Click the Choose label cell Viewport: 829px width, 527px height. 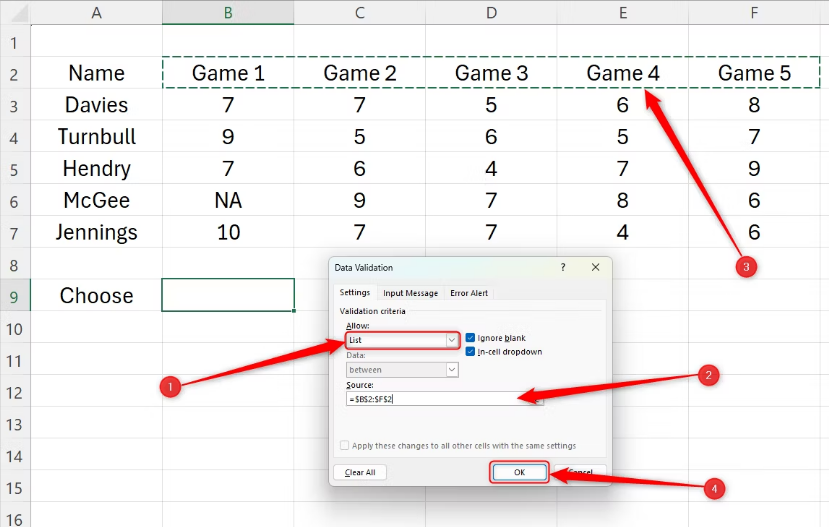(96, 295)
